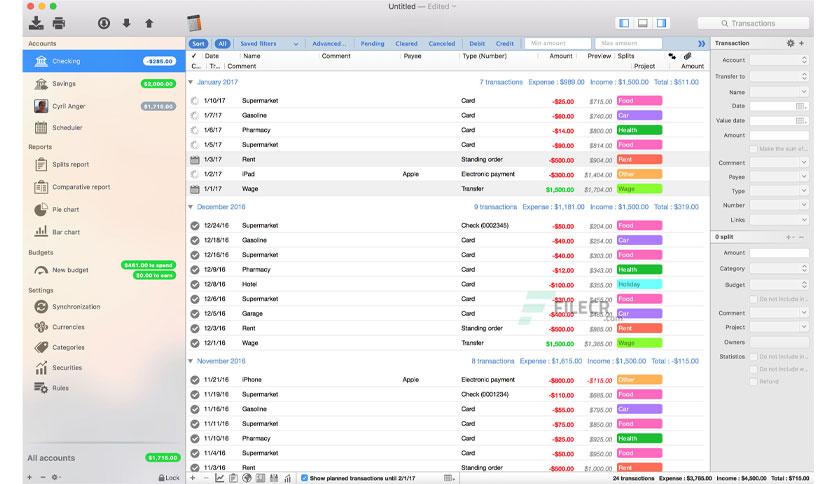836x484 pixels.
Task: Select the Cleared filter
Action: 406,44
